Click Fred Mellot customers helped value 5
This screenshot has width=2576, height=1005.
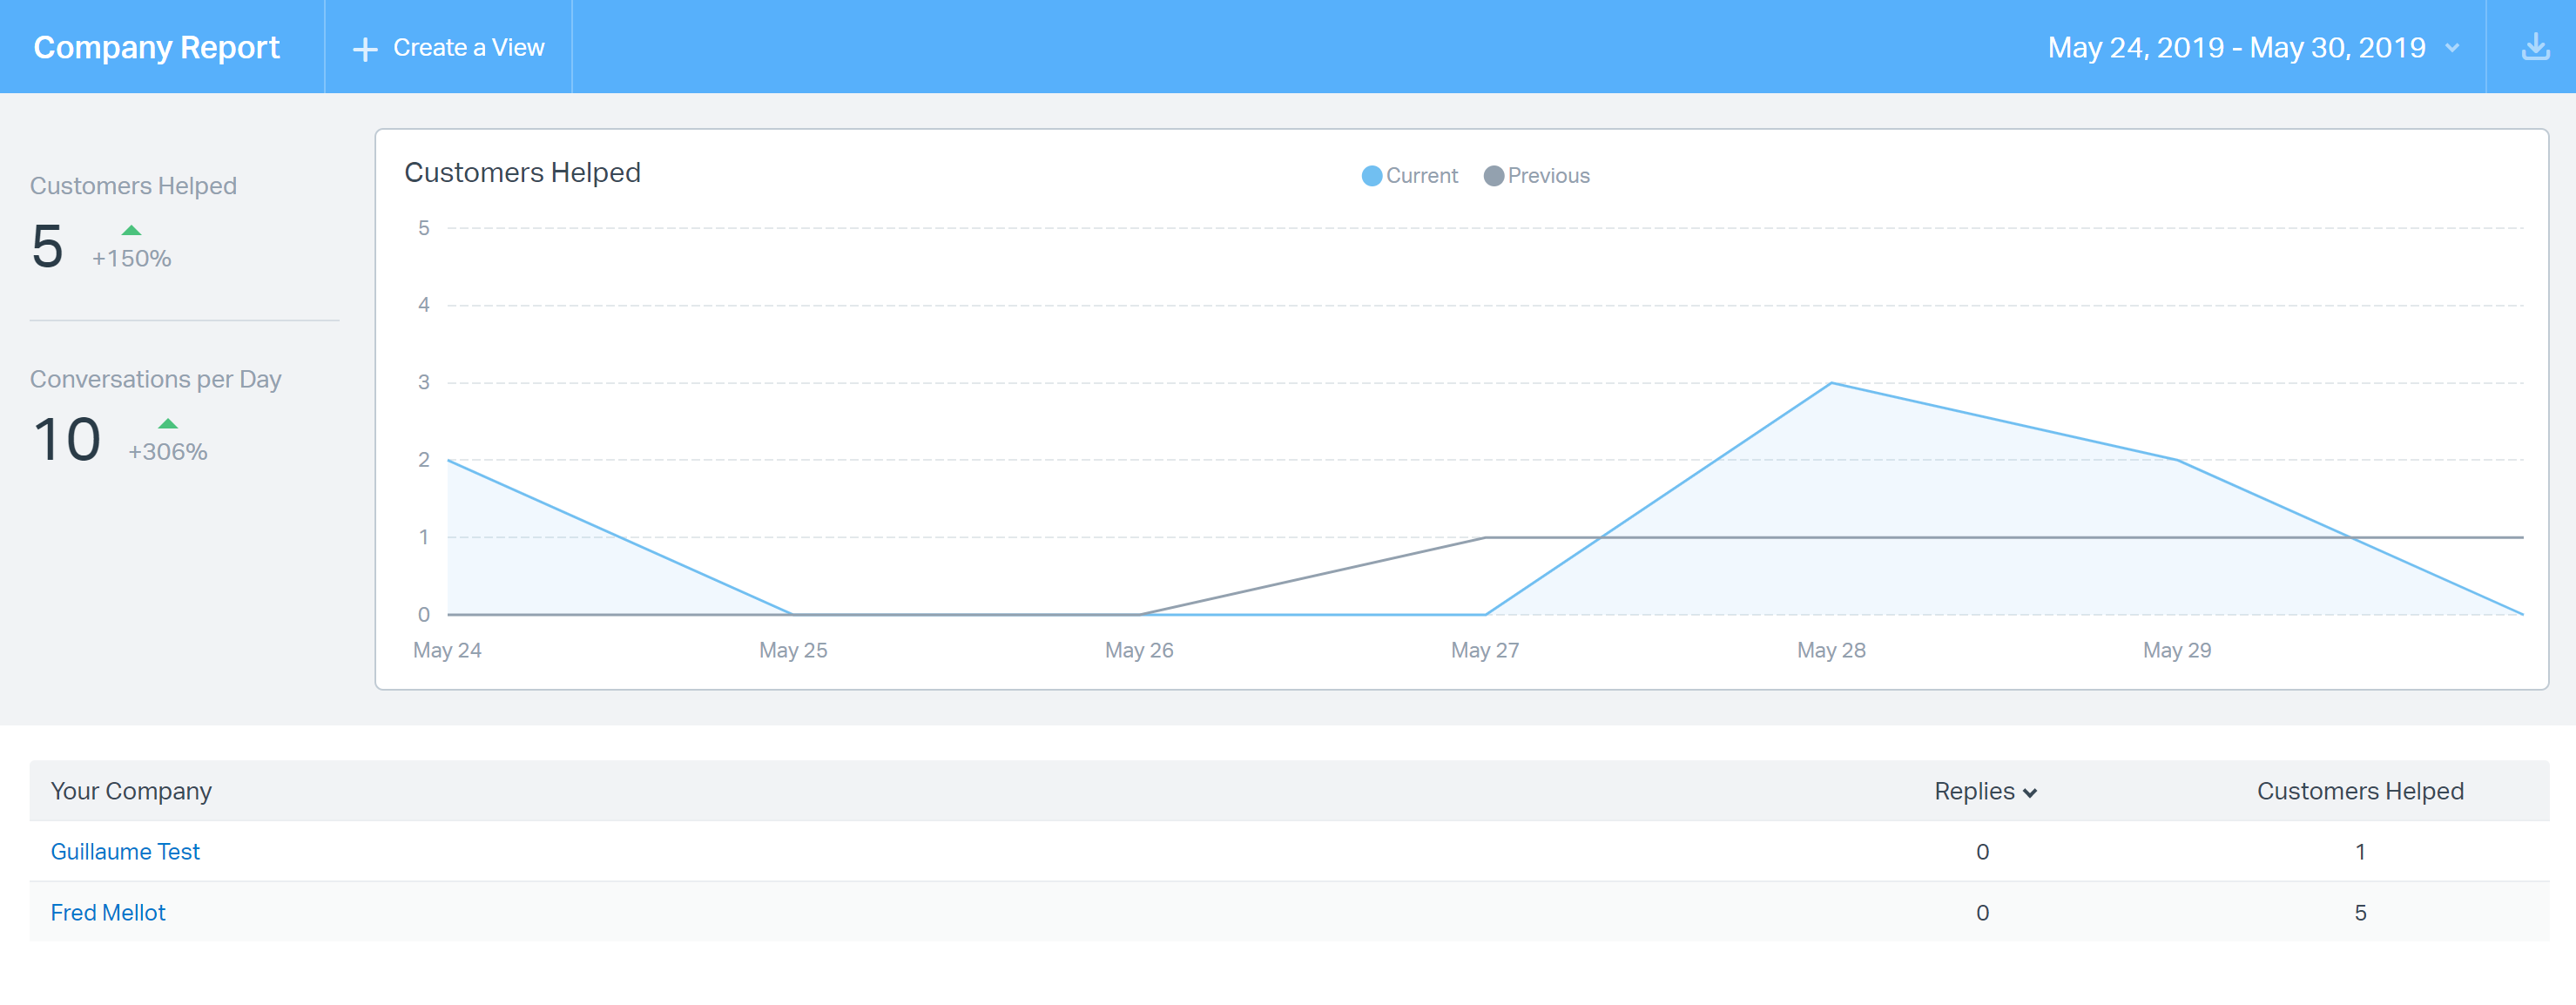pyautogui.click(x=2360, y=913)
